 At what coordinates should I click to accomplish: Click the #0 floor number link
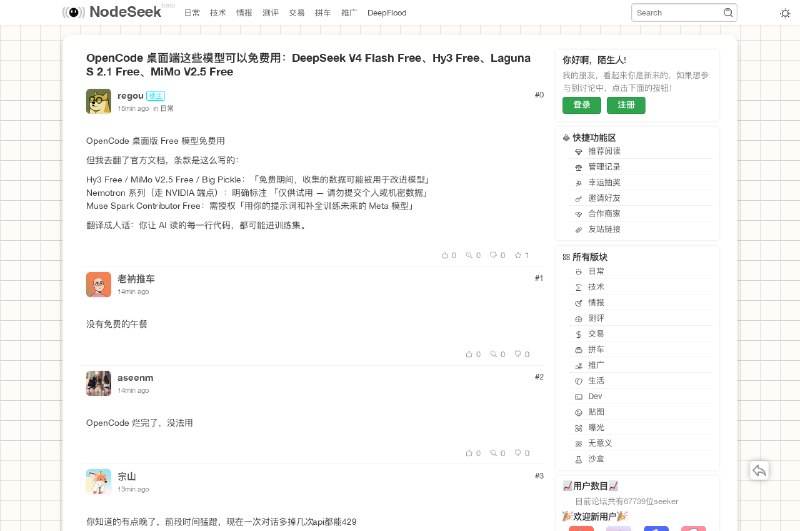539,95
